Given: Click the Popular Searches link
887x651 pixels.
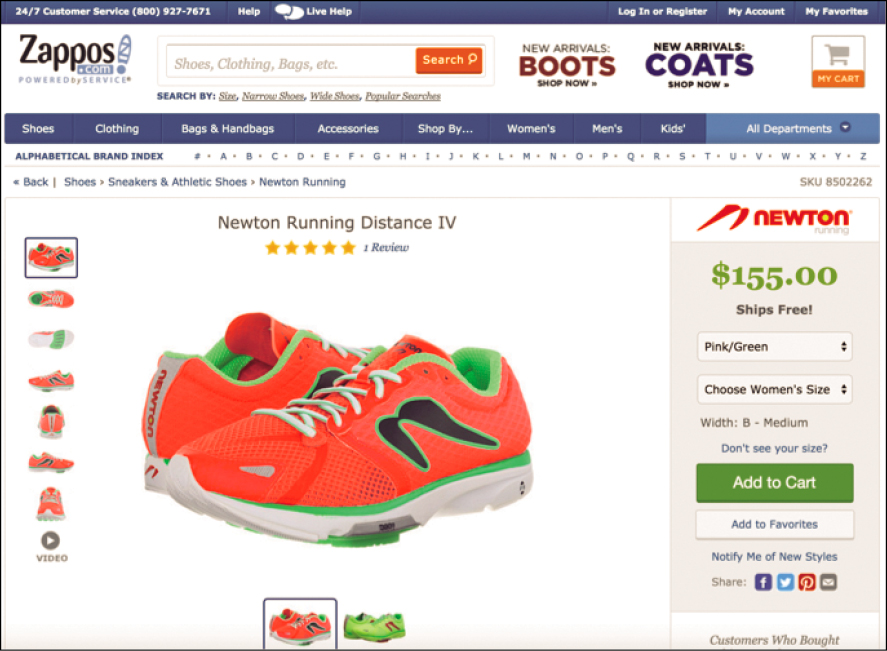Looking at the screenshot, I should click(x=403, y=96).
